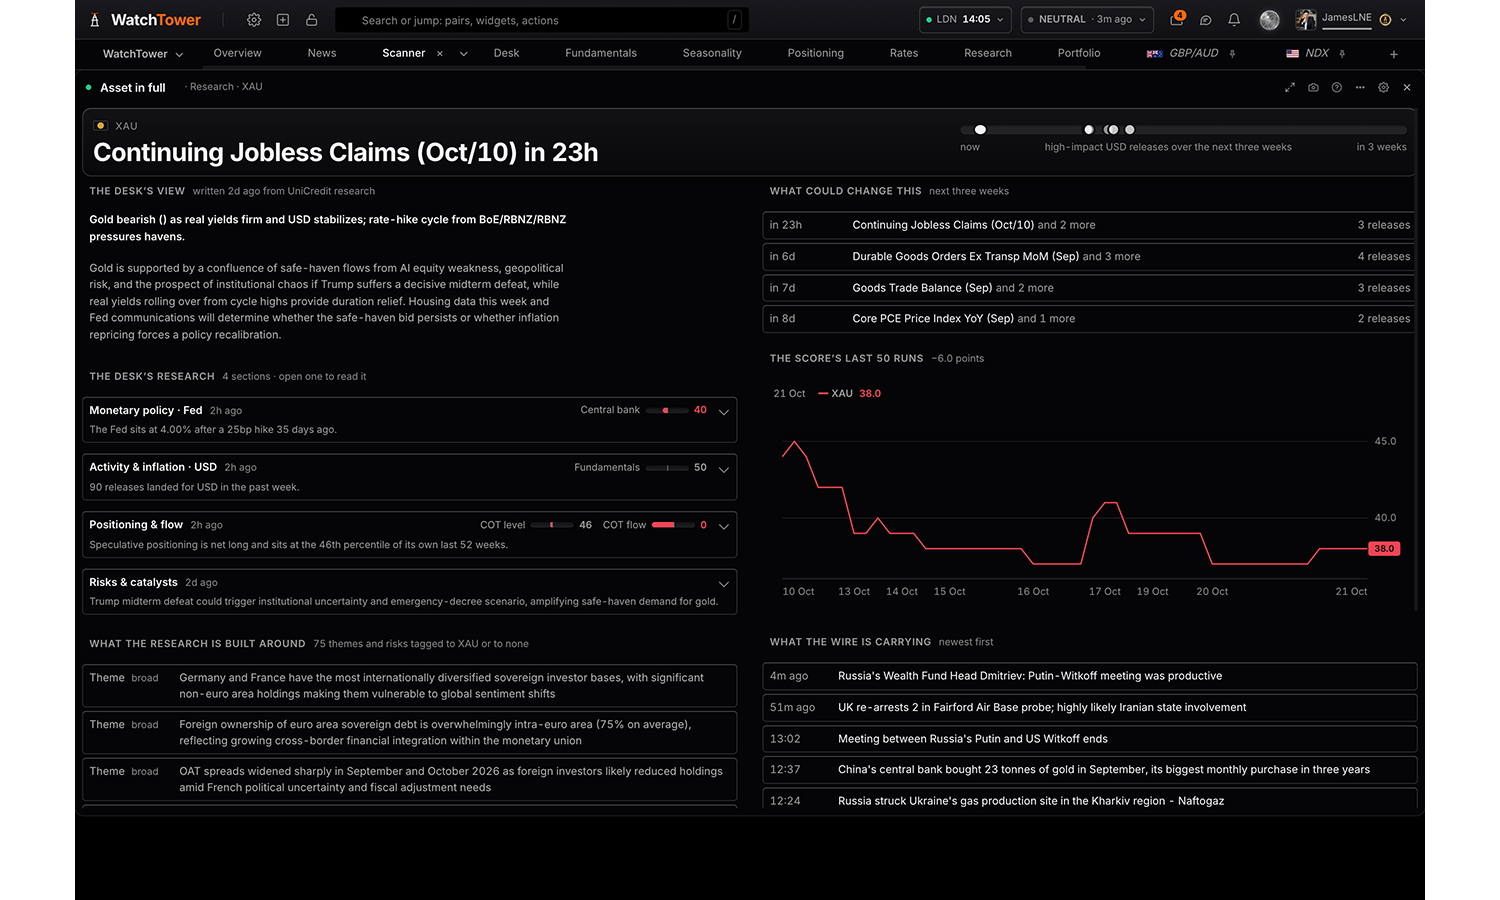The width and height of the screenshot is (1500, 900).
Task: Click the pin icon next to NDX
Action: [x=1342, y=54]
